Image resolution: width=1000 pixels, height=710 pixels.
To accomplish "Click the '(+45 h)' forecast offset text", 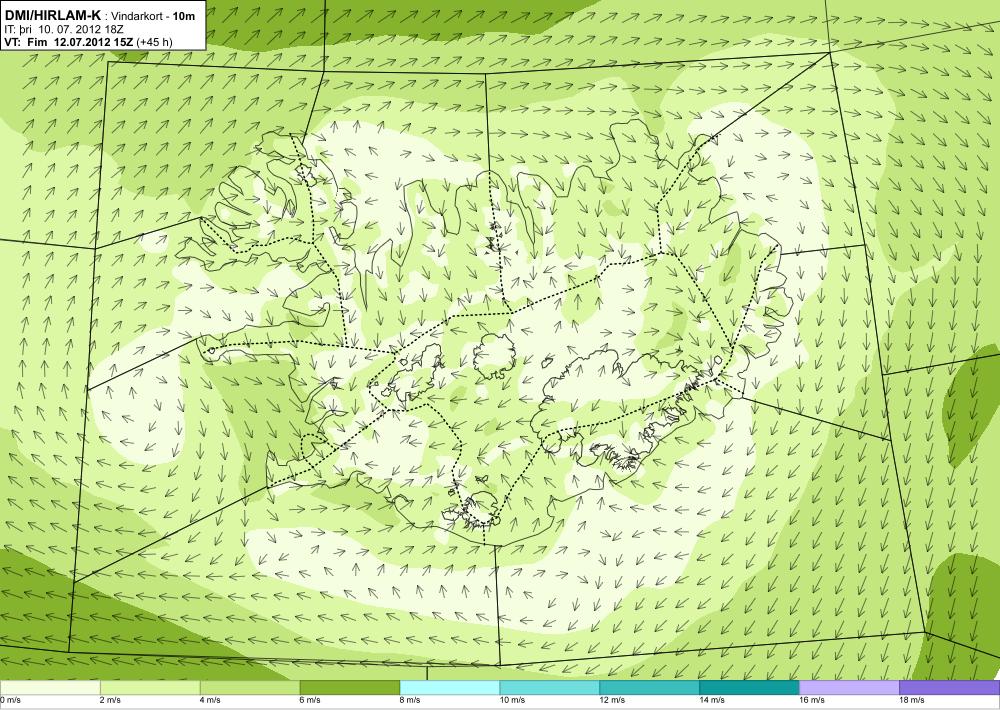I will coord(154,43).
